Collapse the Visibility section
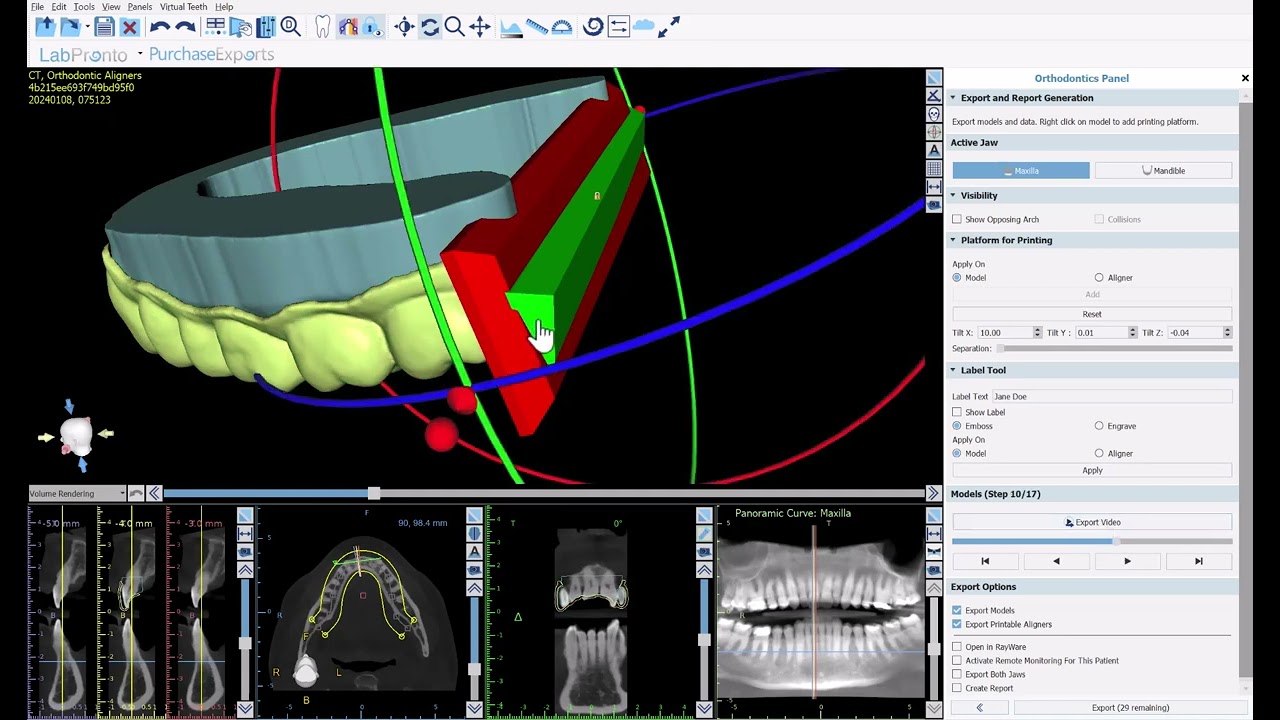 (x=953, y=195)
